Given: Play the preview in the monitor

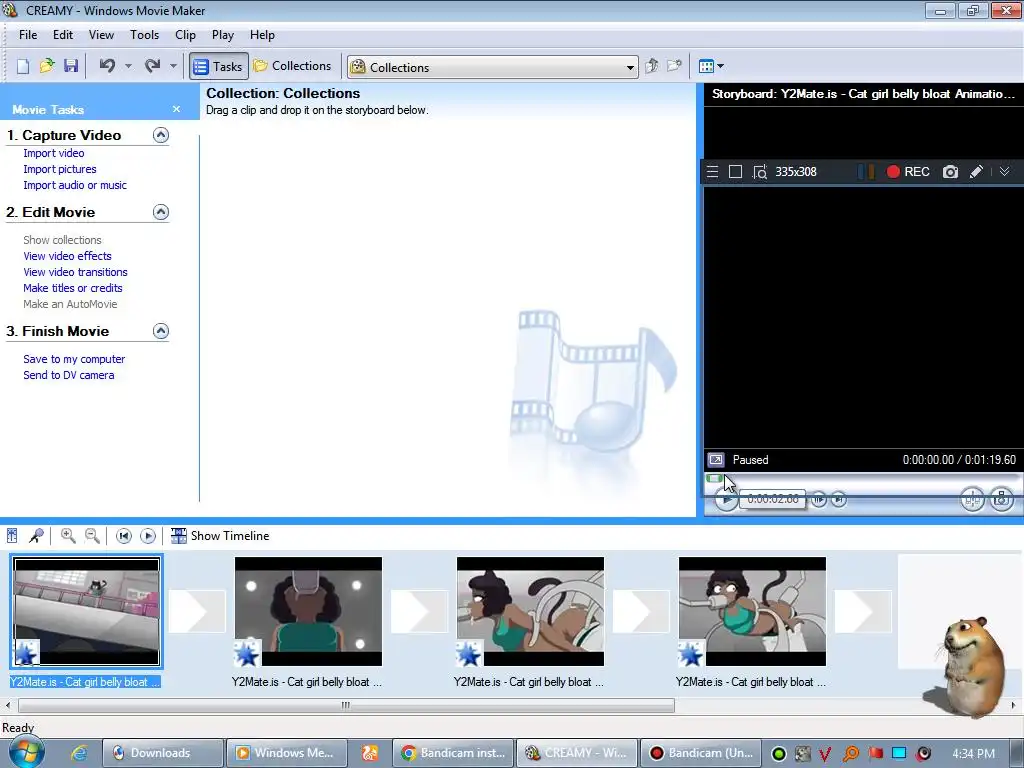Looking at the screenshot, I should point(726,500).
